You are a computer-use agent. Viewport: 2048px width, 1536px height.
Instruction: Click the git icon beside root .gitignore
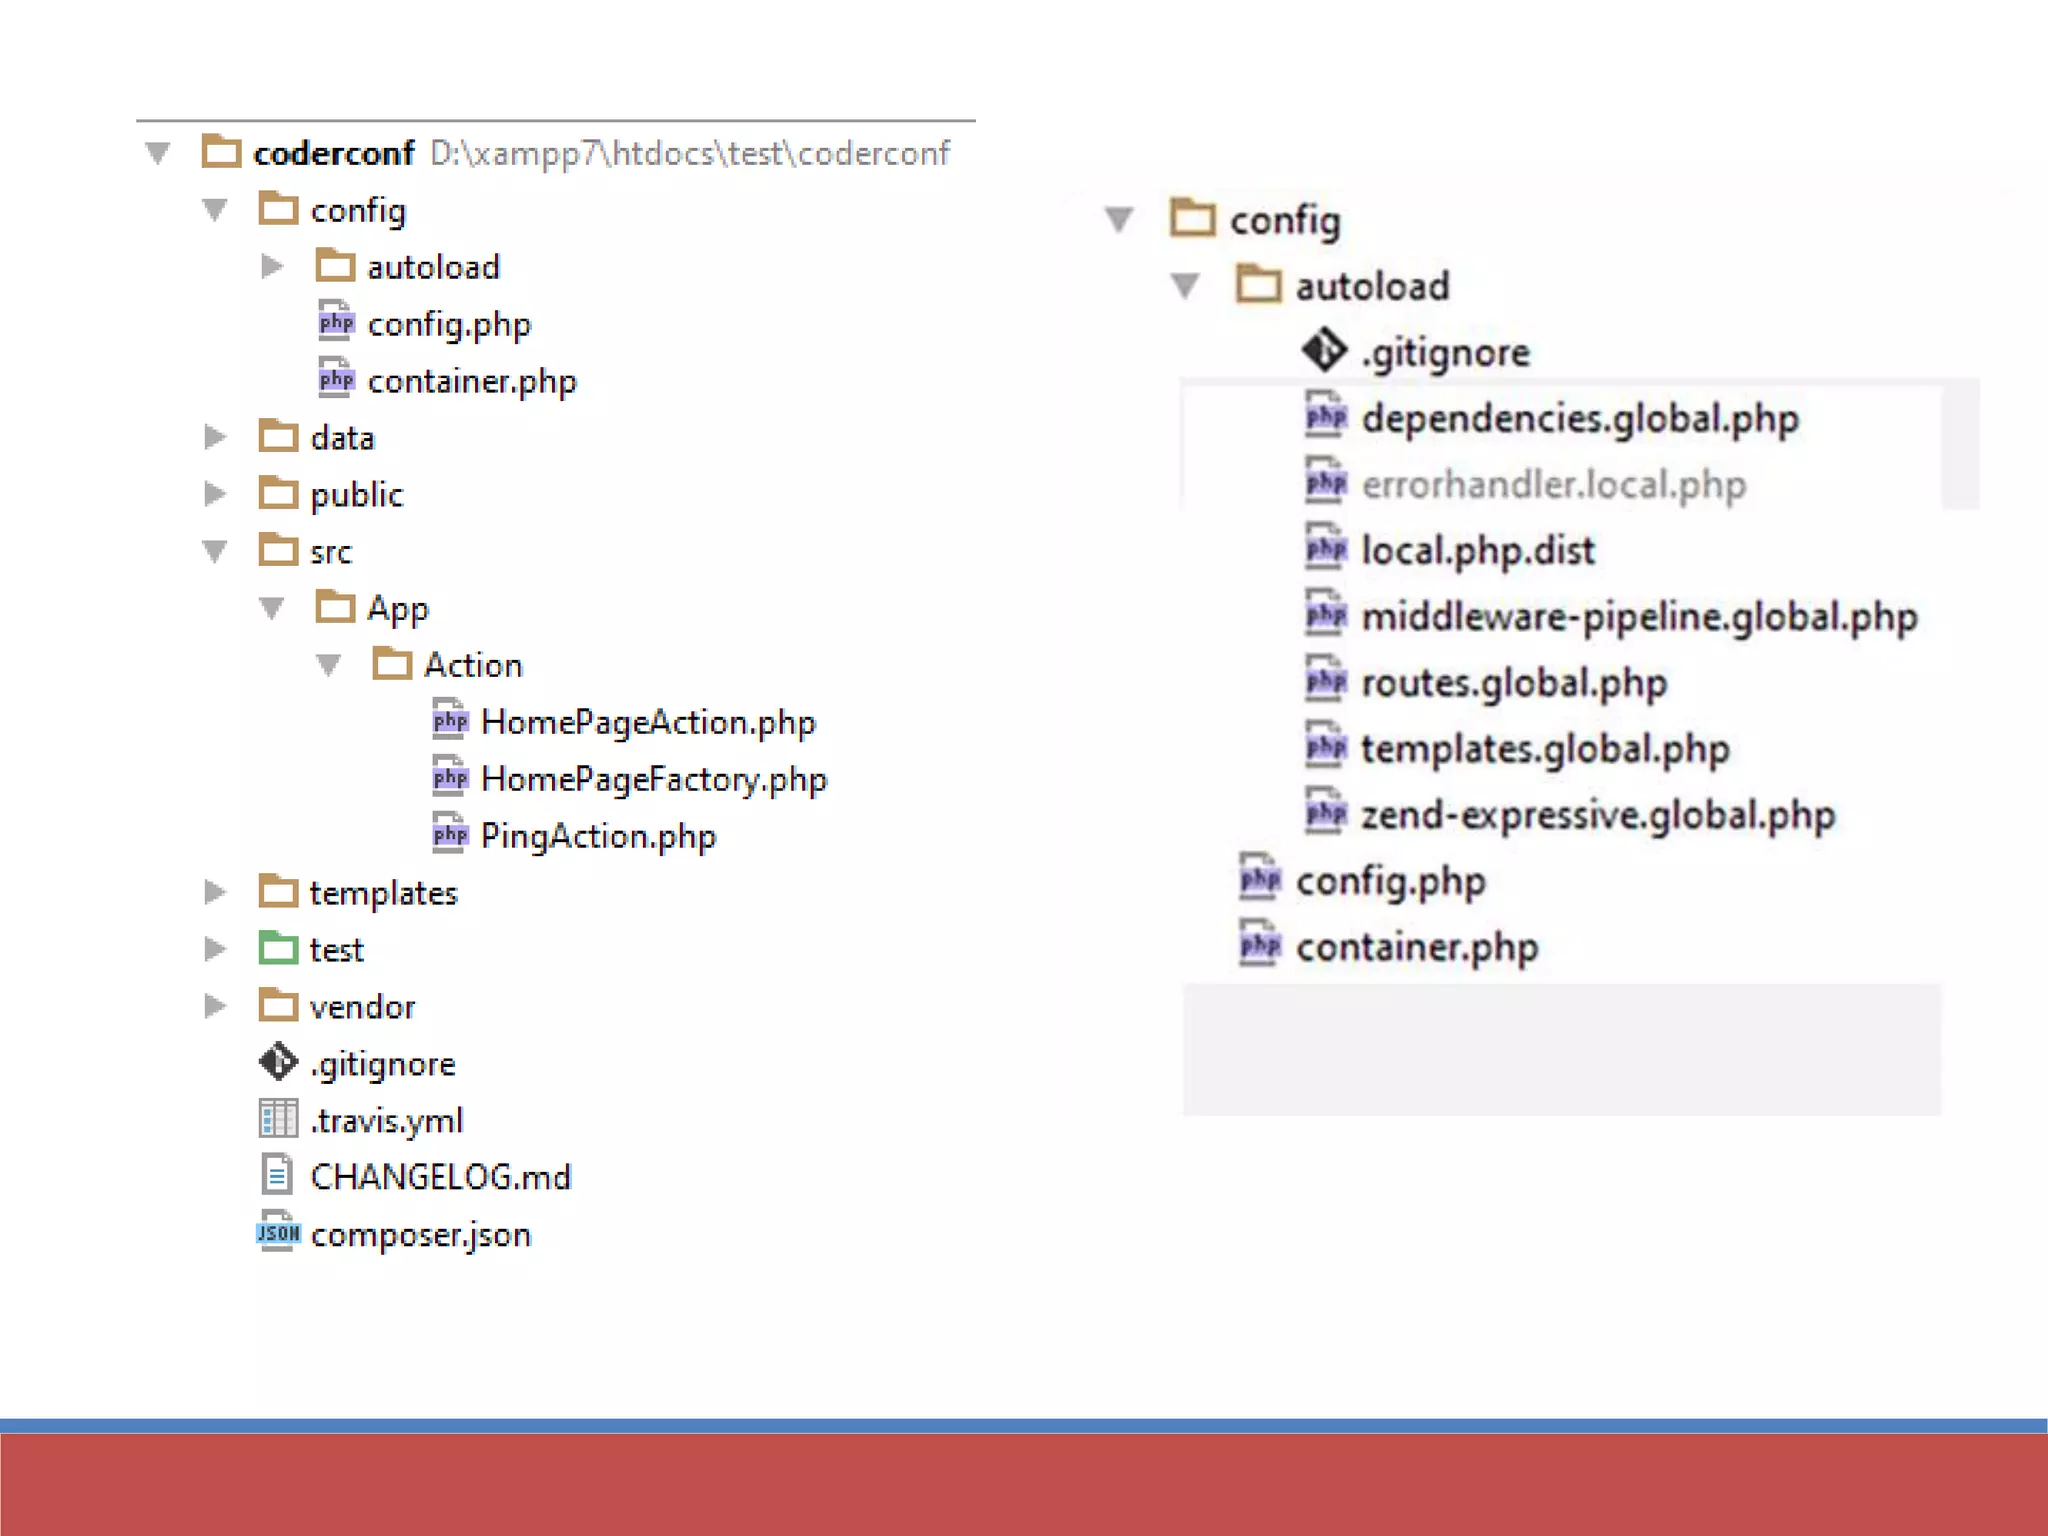pyautogui.click(x=278, y=1062)
